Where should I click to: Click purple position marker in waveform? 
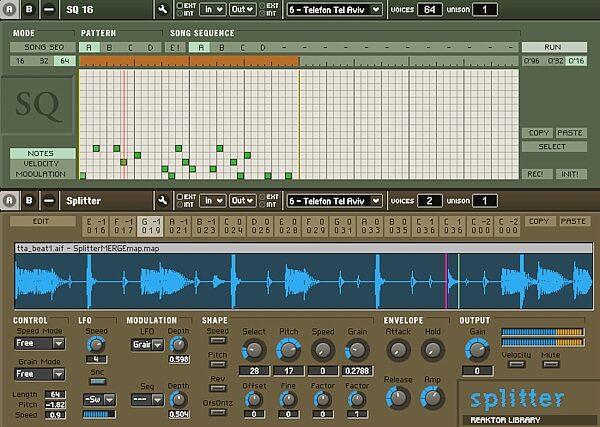point(446,280)
